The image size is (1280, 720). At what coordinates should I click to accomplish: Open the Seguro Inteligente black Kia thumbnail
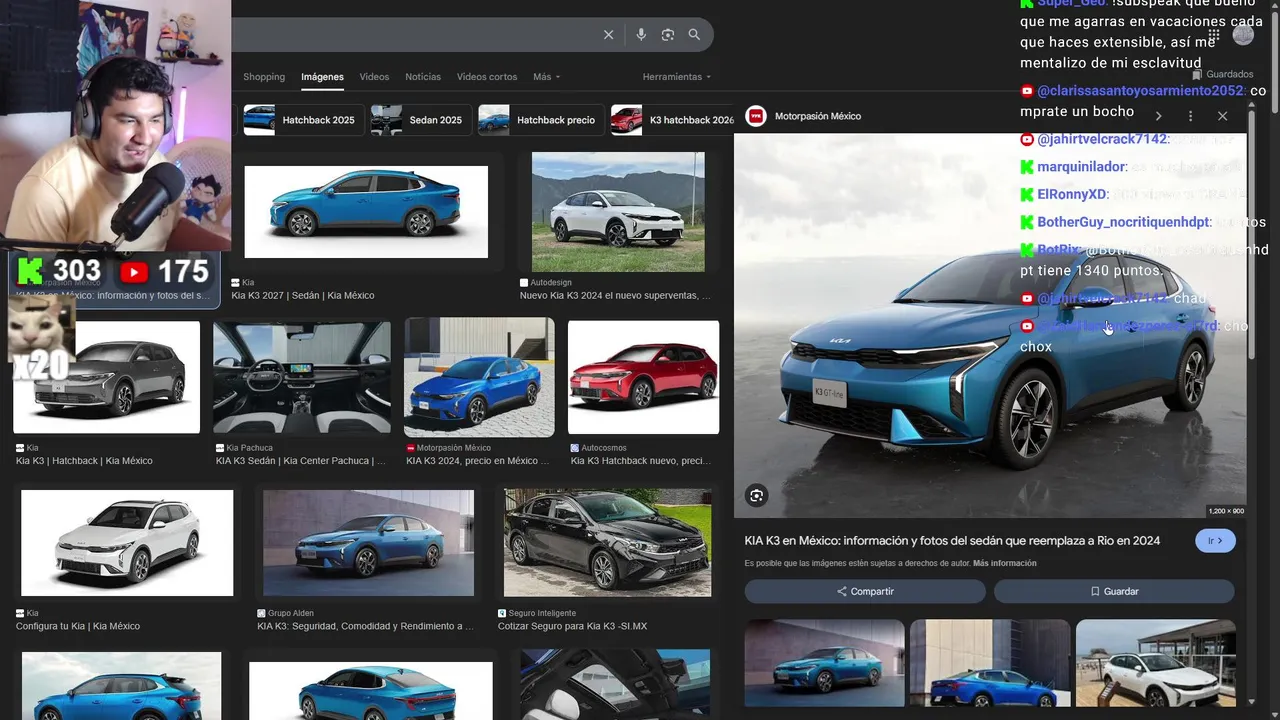tap(608, 543)
